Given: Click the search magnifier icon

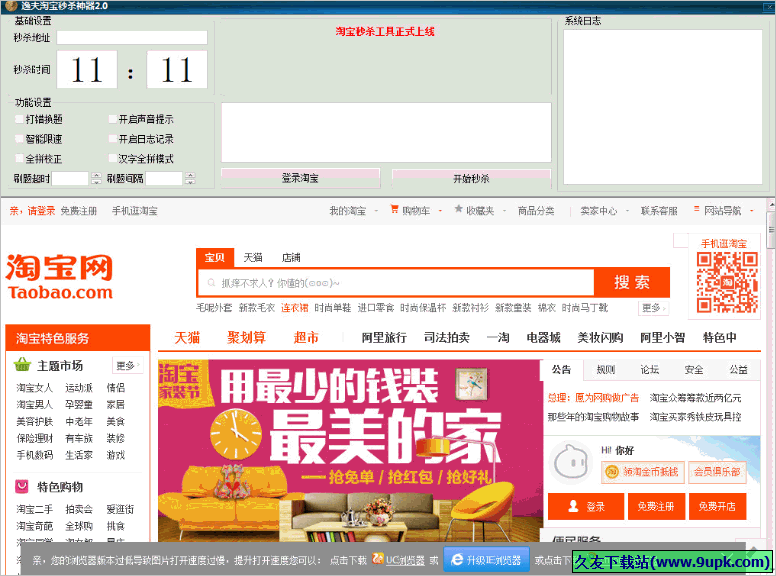Looking at the screenshot, I should click(x=211, y=283).
